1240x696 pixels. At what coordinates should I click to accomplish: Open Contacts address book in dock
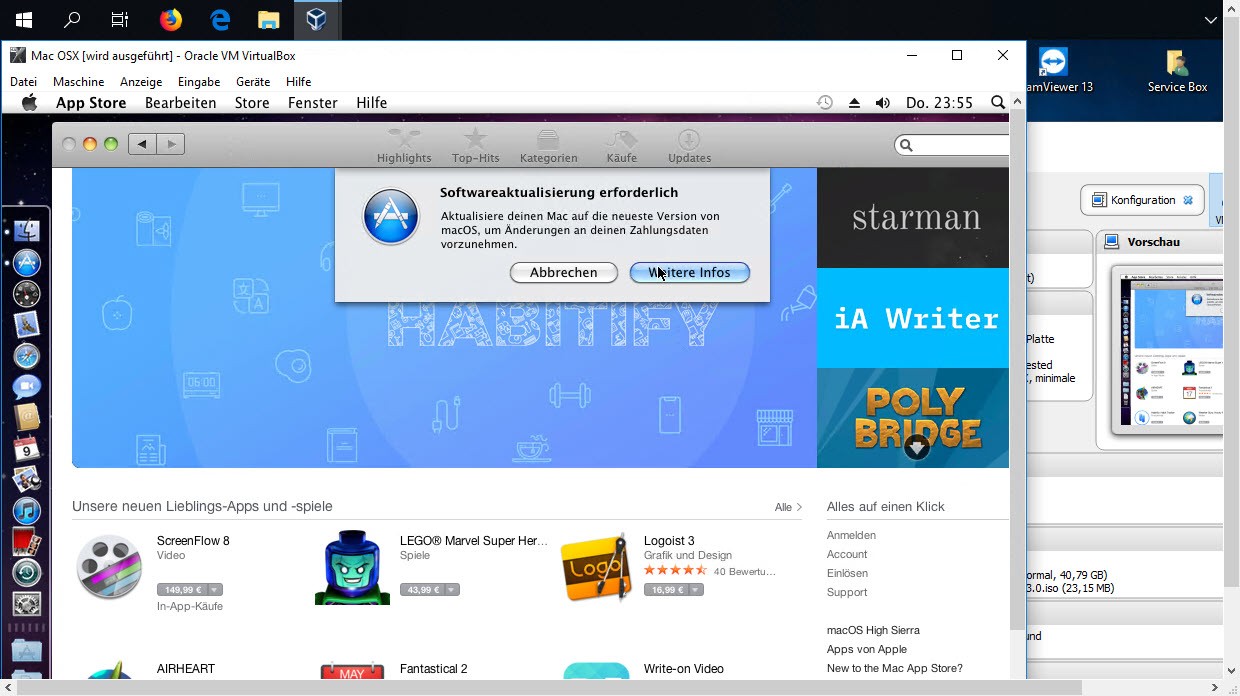tap(26, 417)
